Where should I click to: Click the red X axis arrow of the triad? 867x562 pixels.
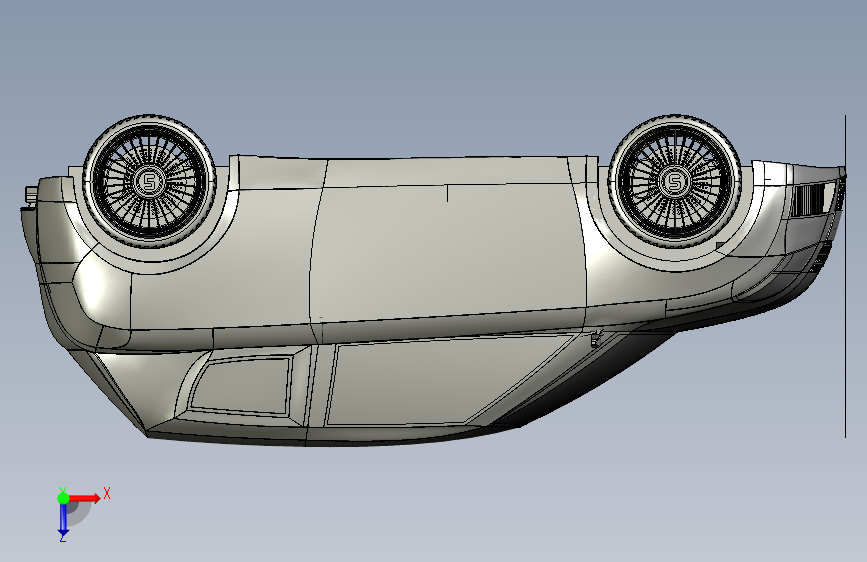coord(85,498)
